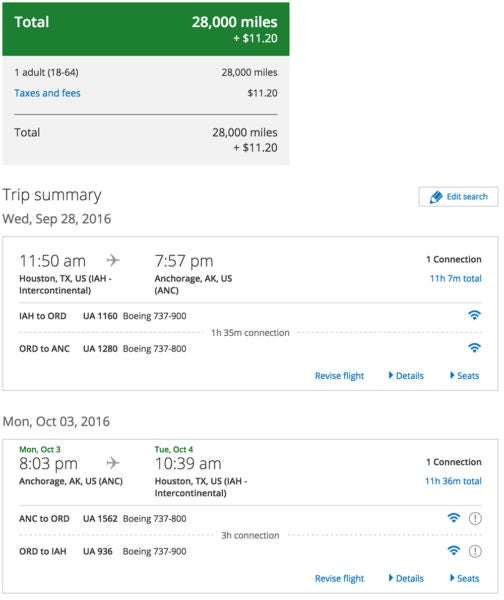The image size is (504, 600).
Task: Click Revise flight for Oct 03 trip
Action: click(x=339, y=578)
